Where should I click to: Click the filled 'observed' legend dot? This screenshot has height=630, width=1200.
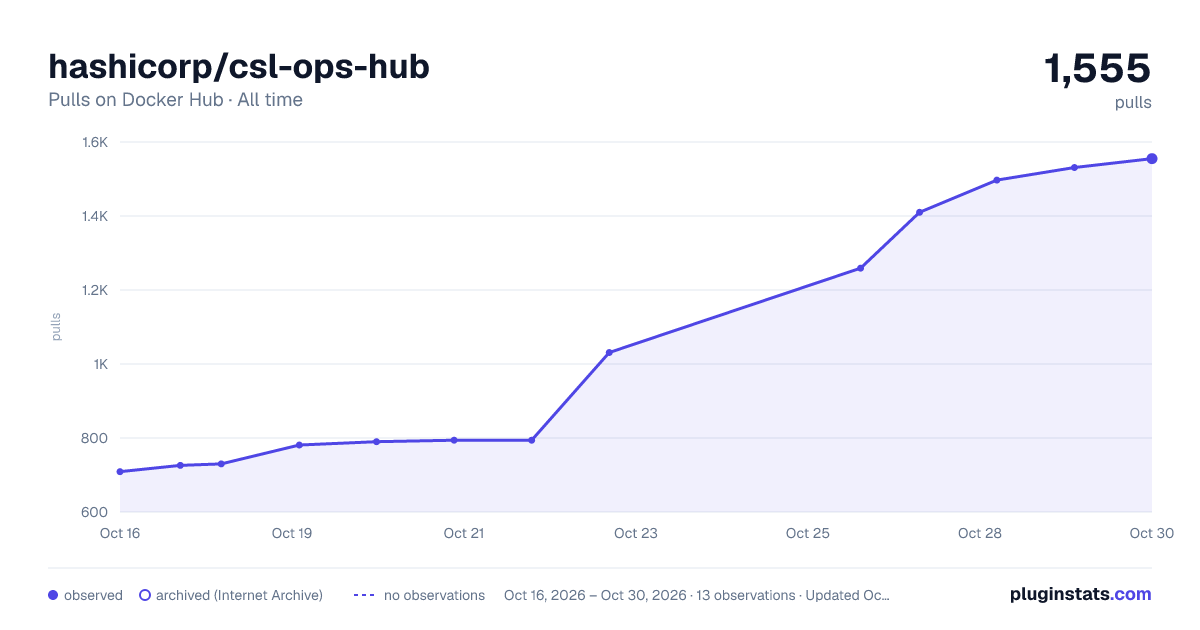click(53, 595)
